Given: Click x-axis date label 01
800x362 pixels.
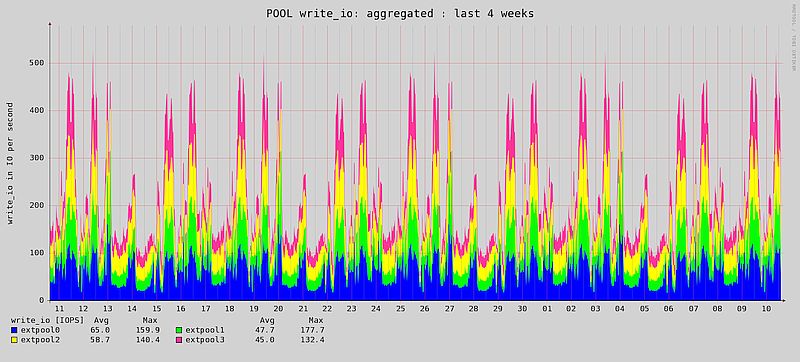Looking at the screenshot, I should click(547, 309).
